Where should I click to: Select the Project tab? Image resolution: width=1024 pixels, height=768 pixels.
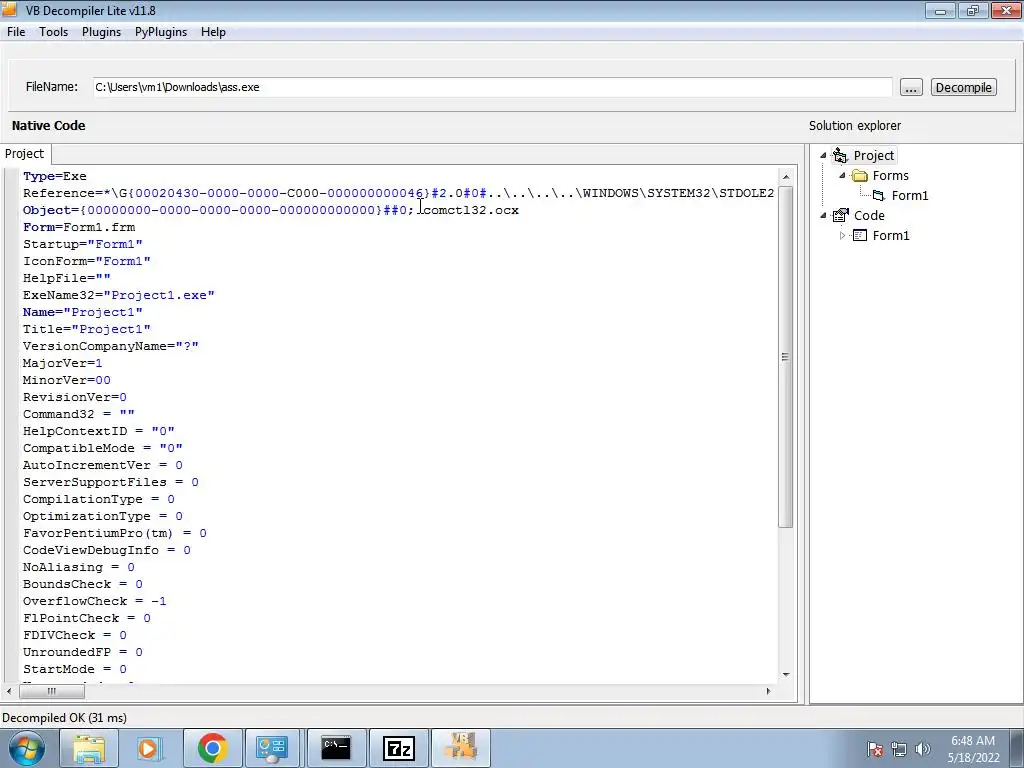pos(25,153)
